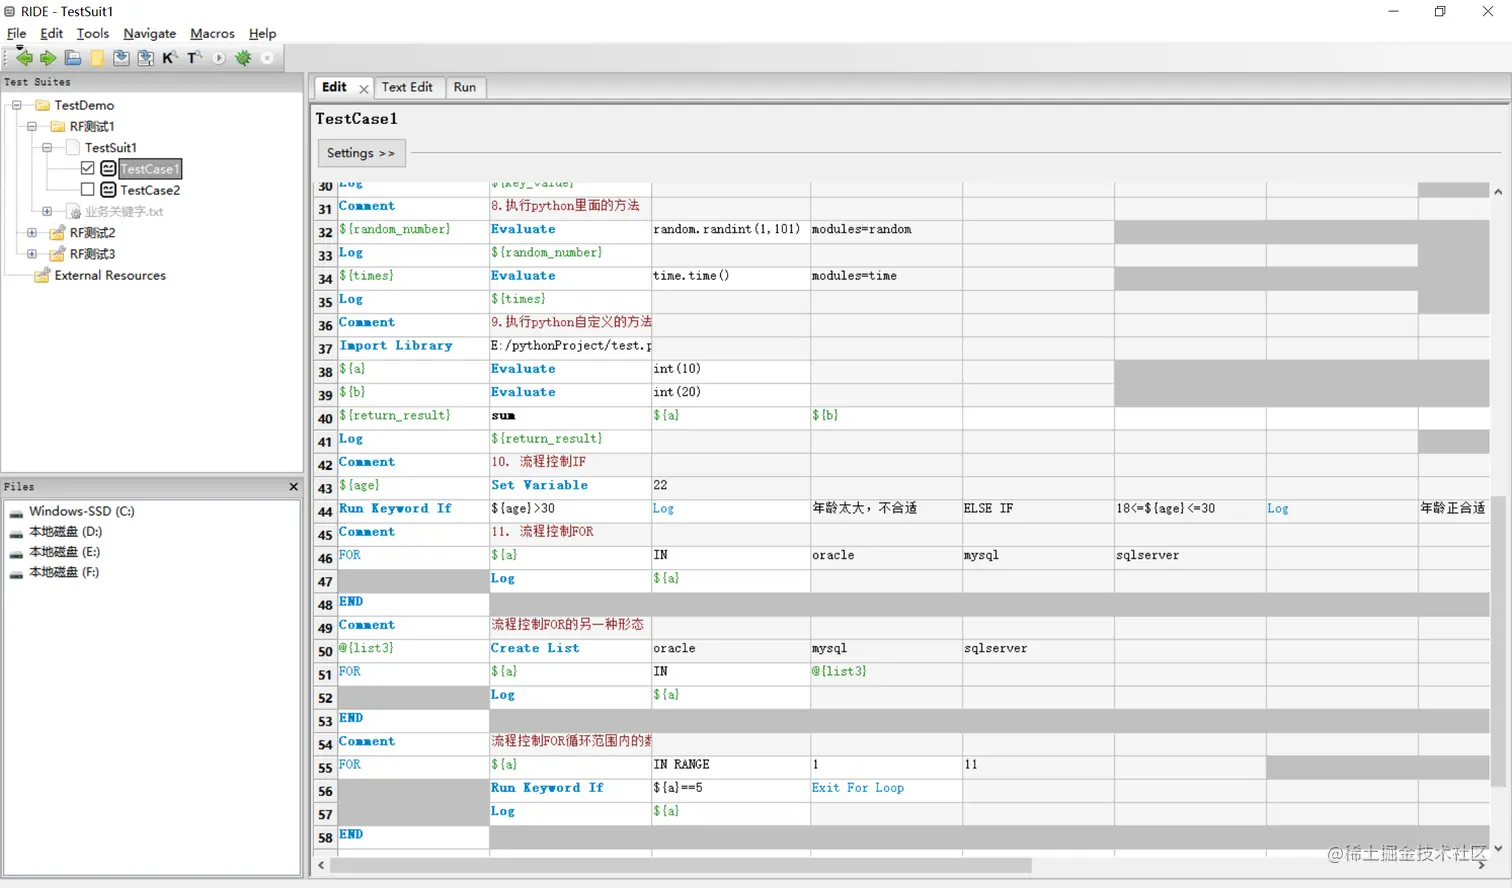The width and height of the screenshot is (1512, 888).
Task: Click the green Go Forward arrow in the toolbar
Action: (x=47, y=58)
